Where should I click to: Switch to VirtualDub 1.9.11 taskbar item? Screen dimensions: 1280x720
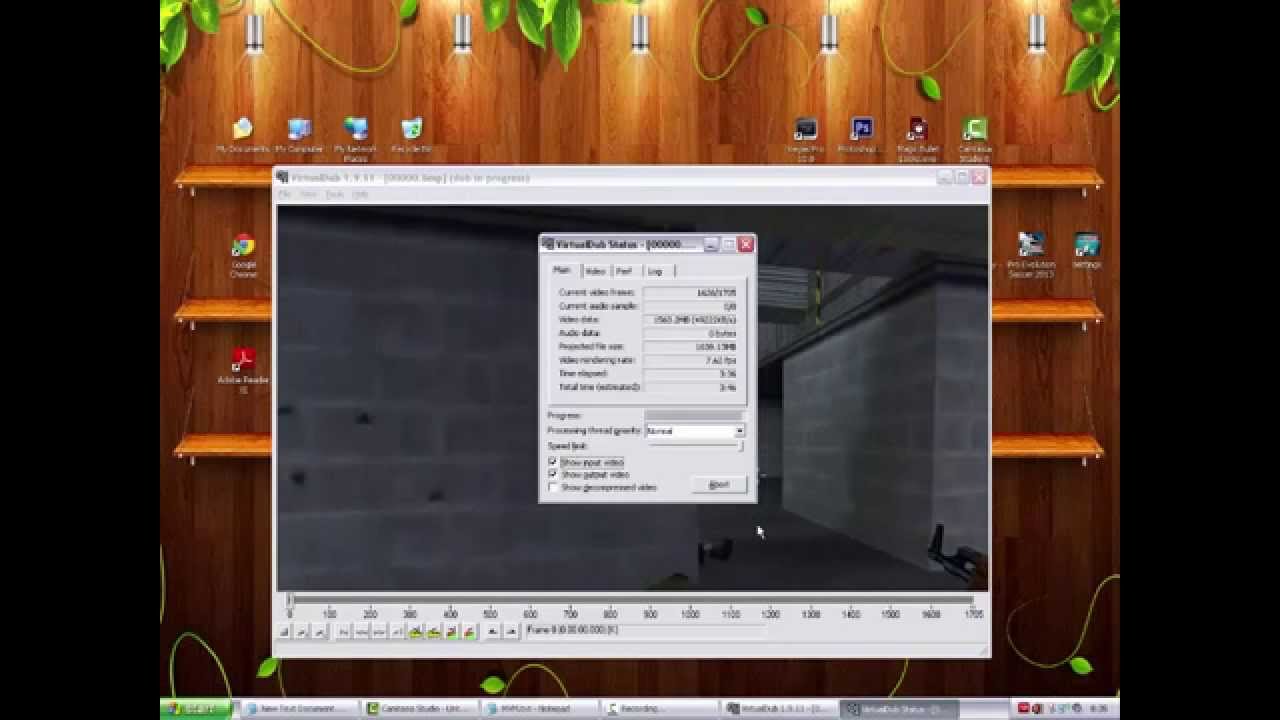(x=781, y=709)
